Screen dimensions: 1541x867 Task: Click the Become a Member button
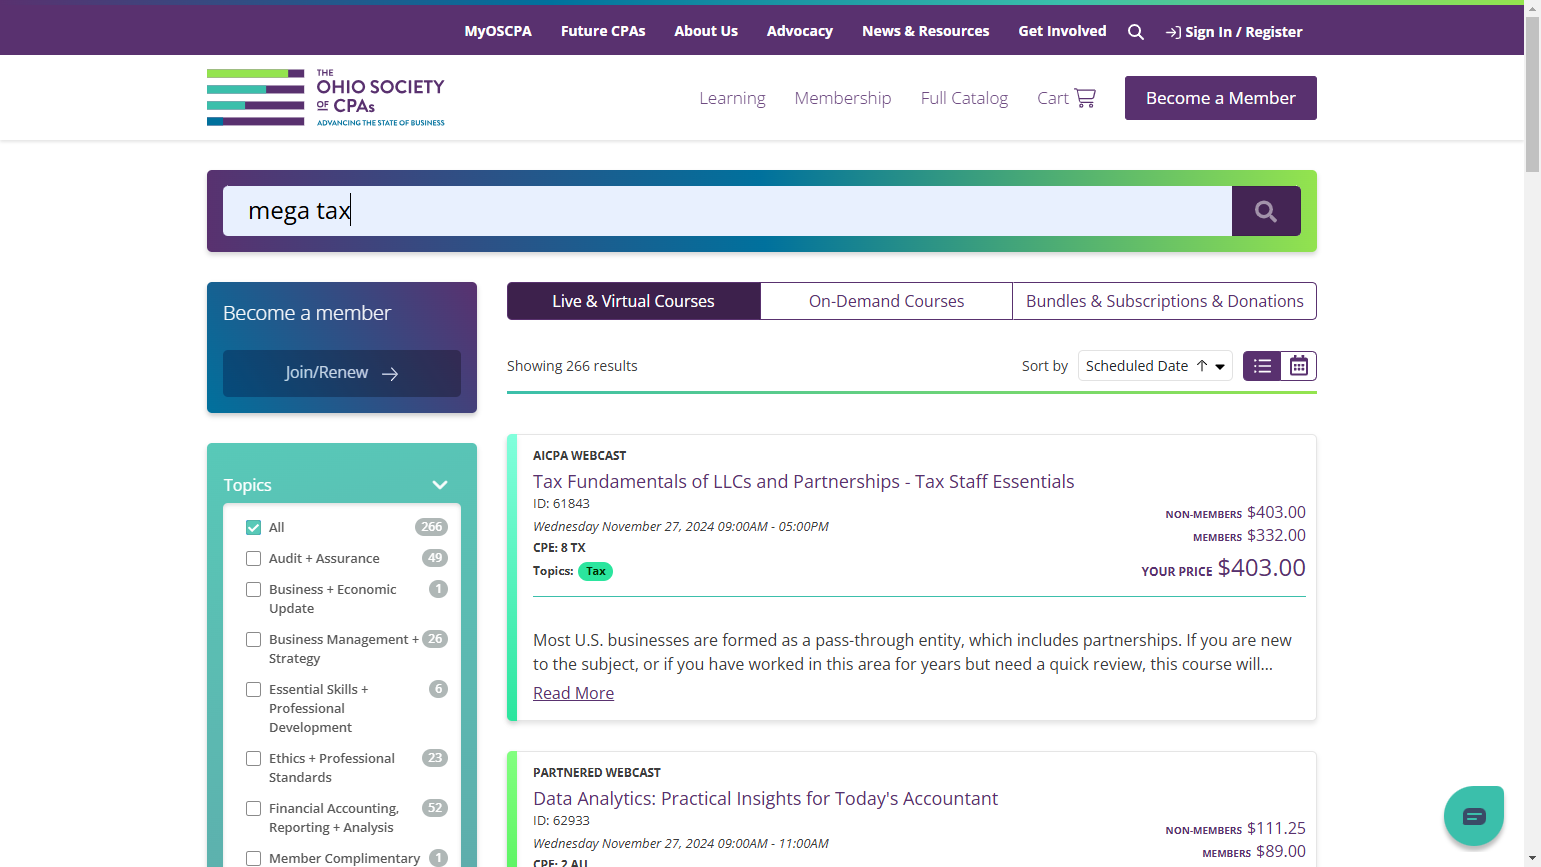point(1220,98)
